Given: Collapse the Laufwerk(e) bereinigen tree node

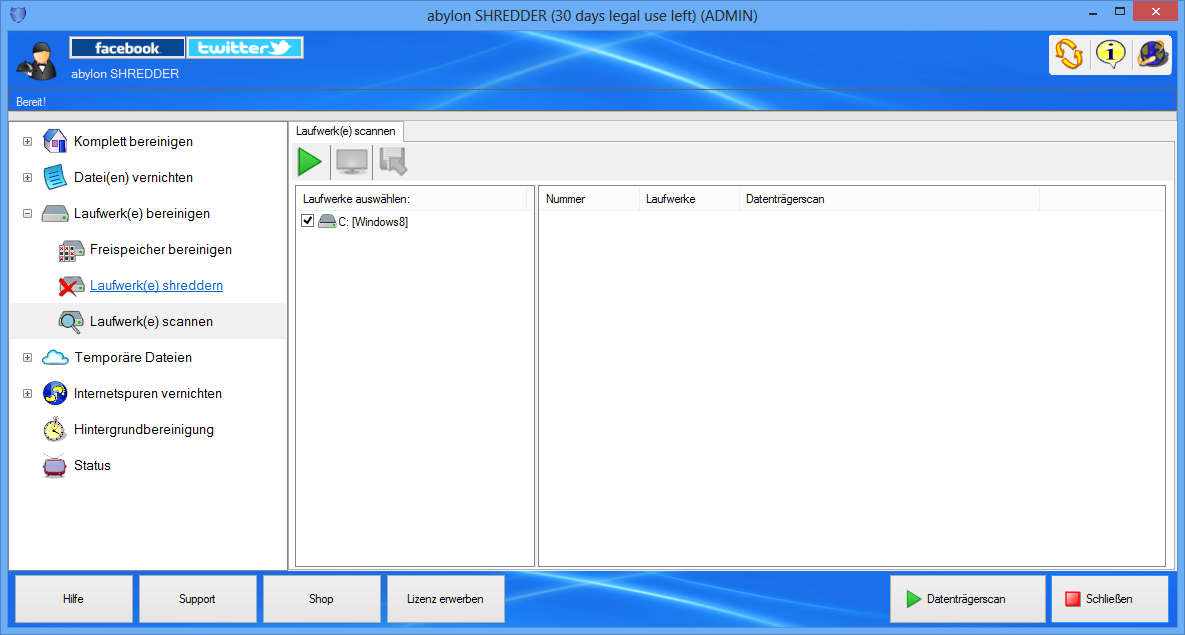Looking at the screenshot, I should [27, 214].
